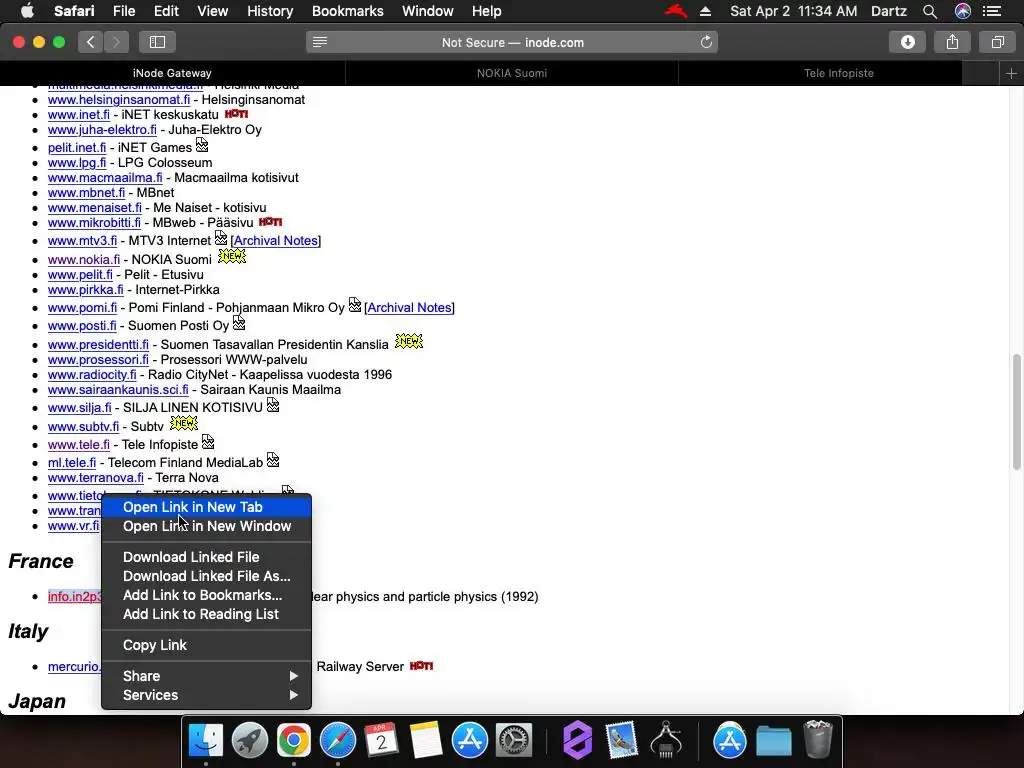Image resolution: width=1024 pixels, height=768 pixels.
Task: Switch to the Tele Infopiste tab
Action: click(x=839, y=73)
